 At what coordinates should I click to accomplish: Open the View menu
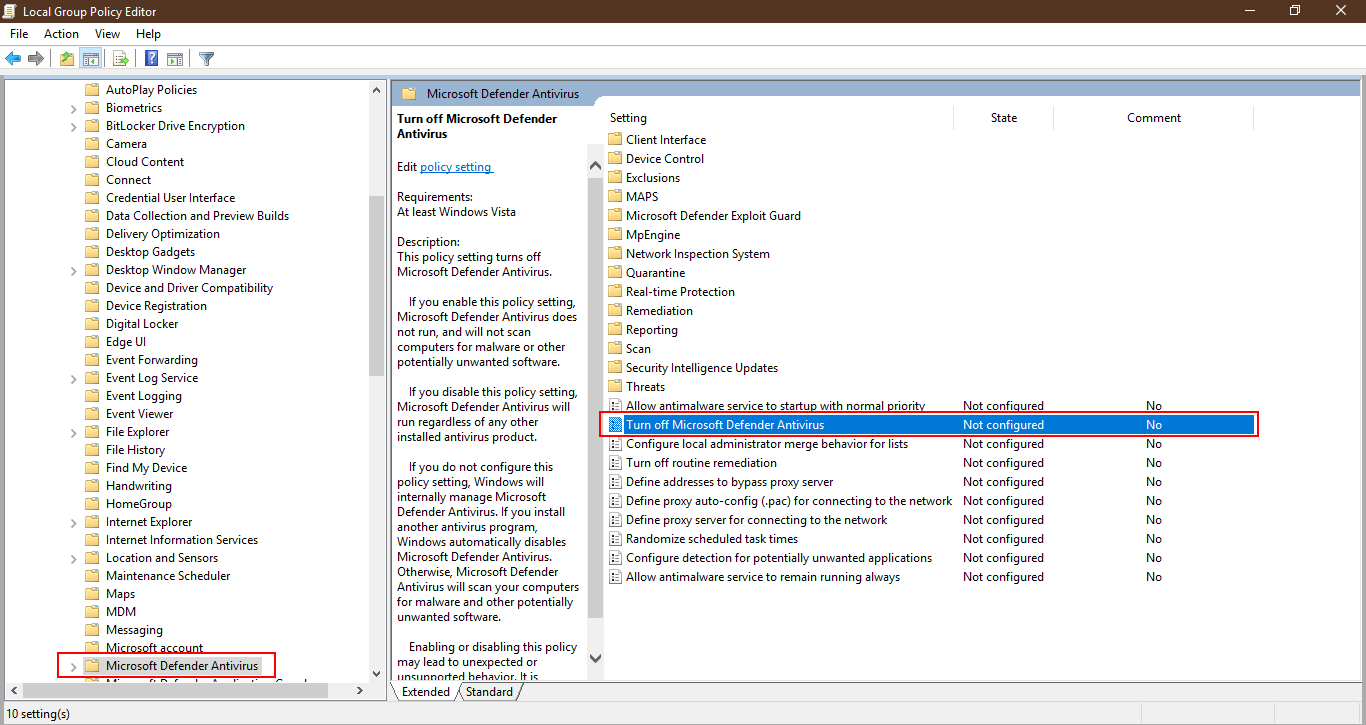click(x=107, y=34)
